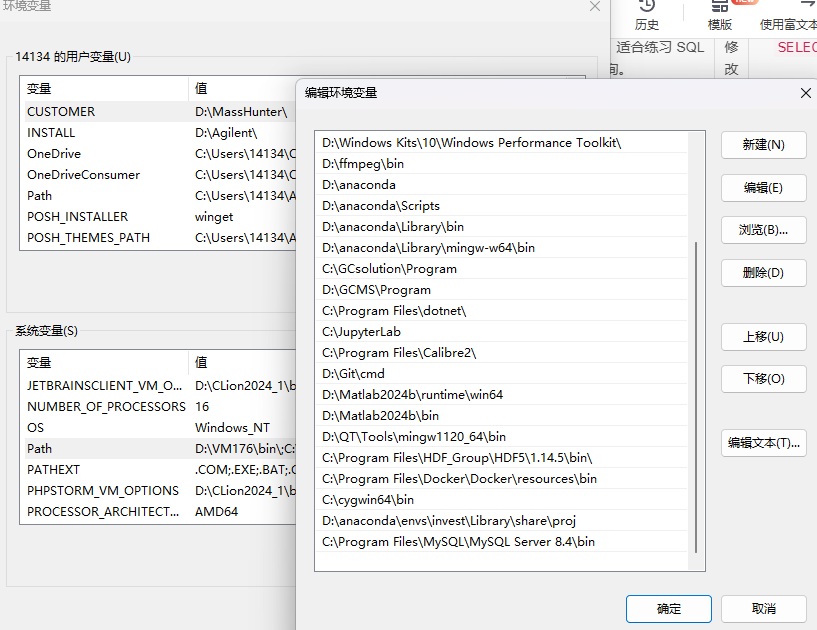Select the C:\Program Files\dotnet\ entry
The width and height of the screenshot is (817, 630).
(x=502, y=311)
